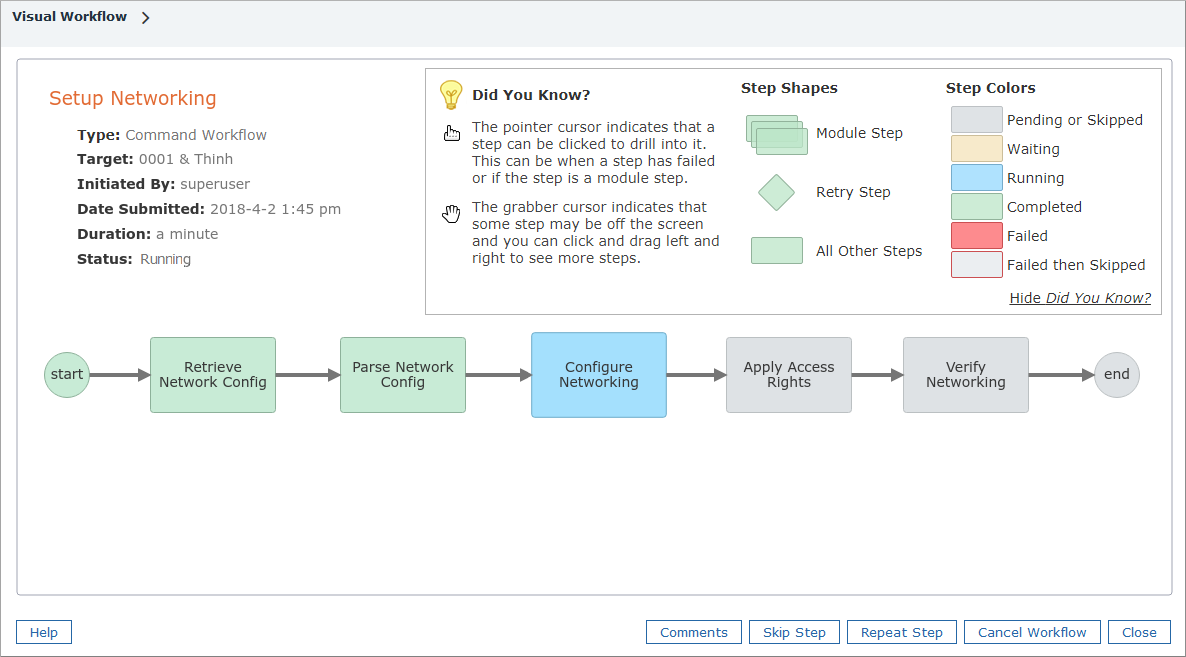Click the lightbulb Did You Know icon

451,95
